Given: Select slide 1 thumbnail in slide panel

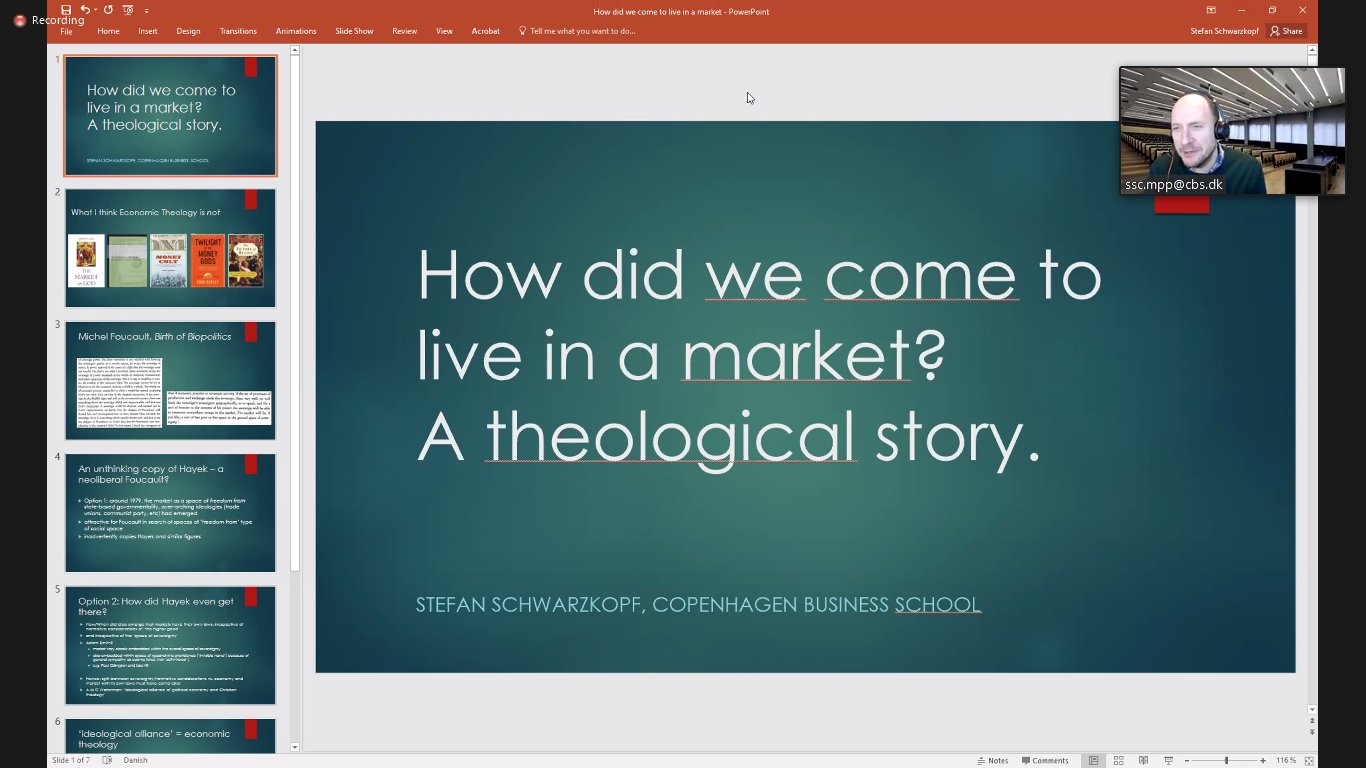Looking at the screenshot, I should point(170,116).
